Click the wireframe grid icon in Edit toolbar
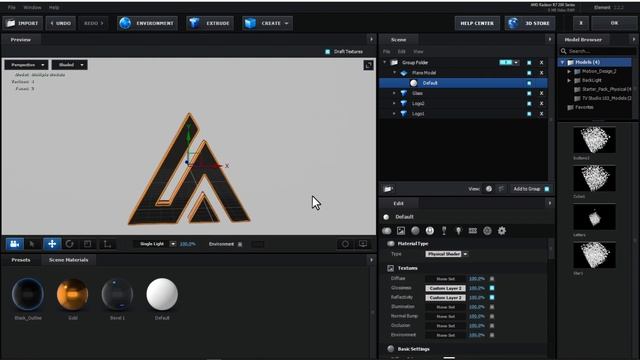This screenshot has width=640, height=360. click(x=473, y=231)
